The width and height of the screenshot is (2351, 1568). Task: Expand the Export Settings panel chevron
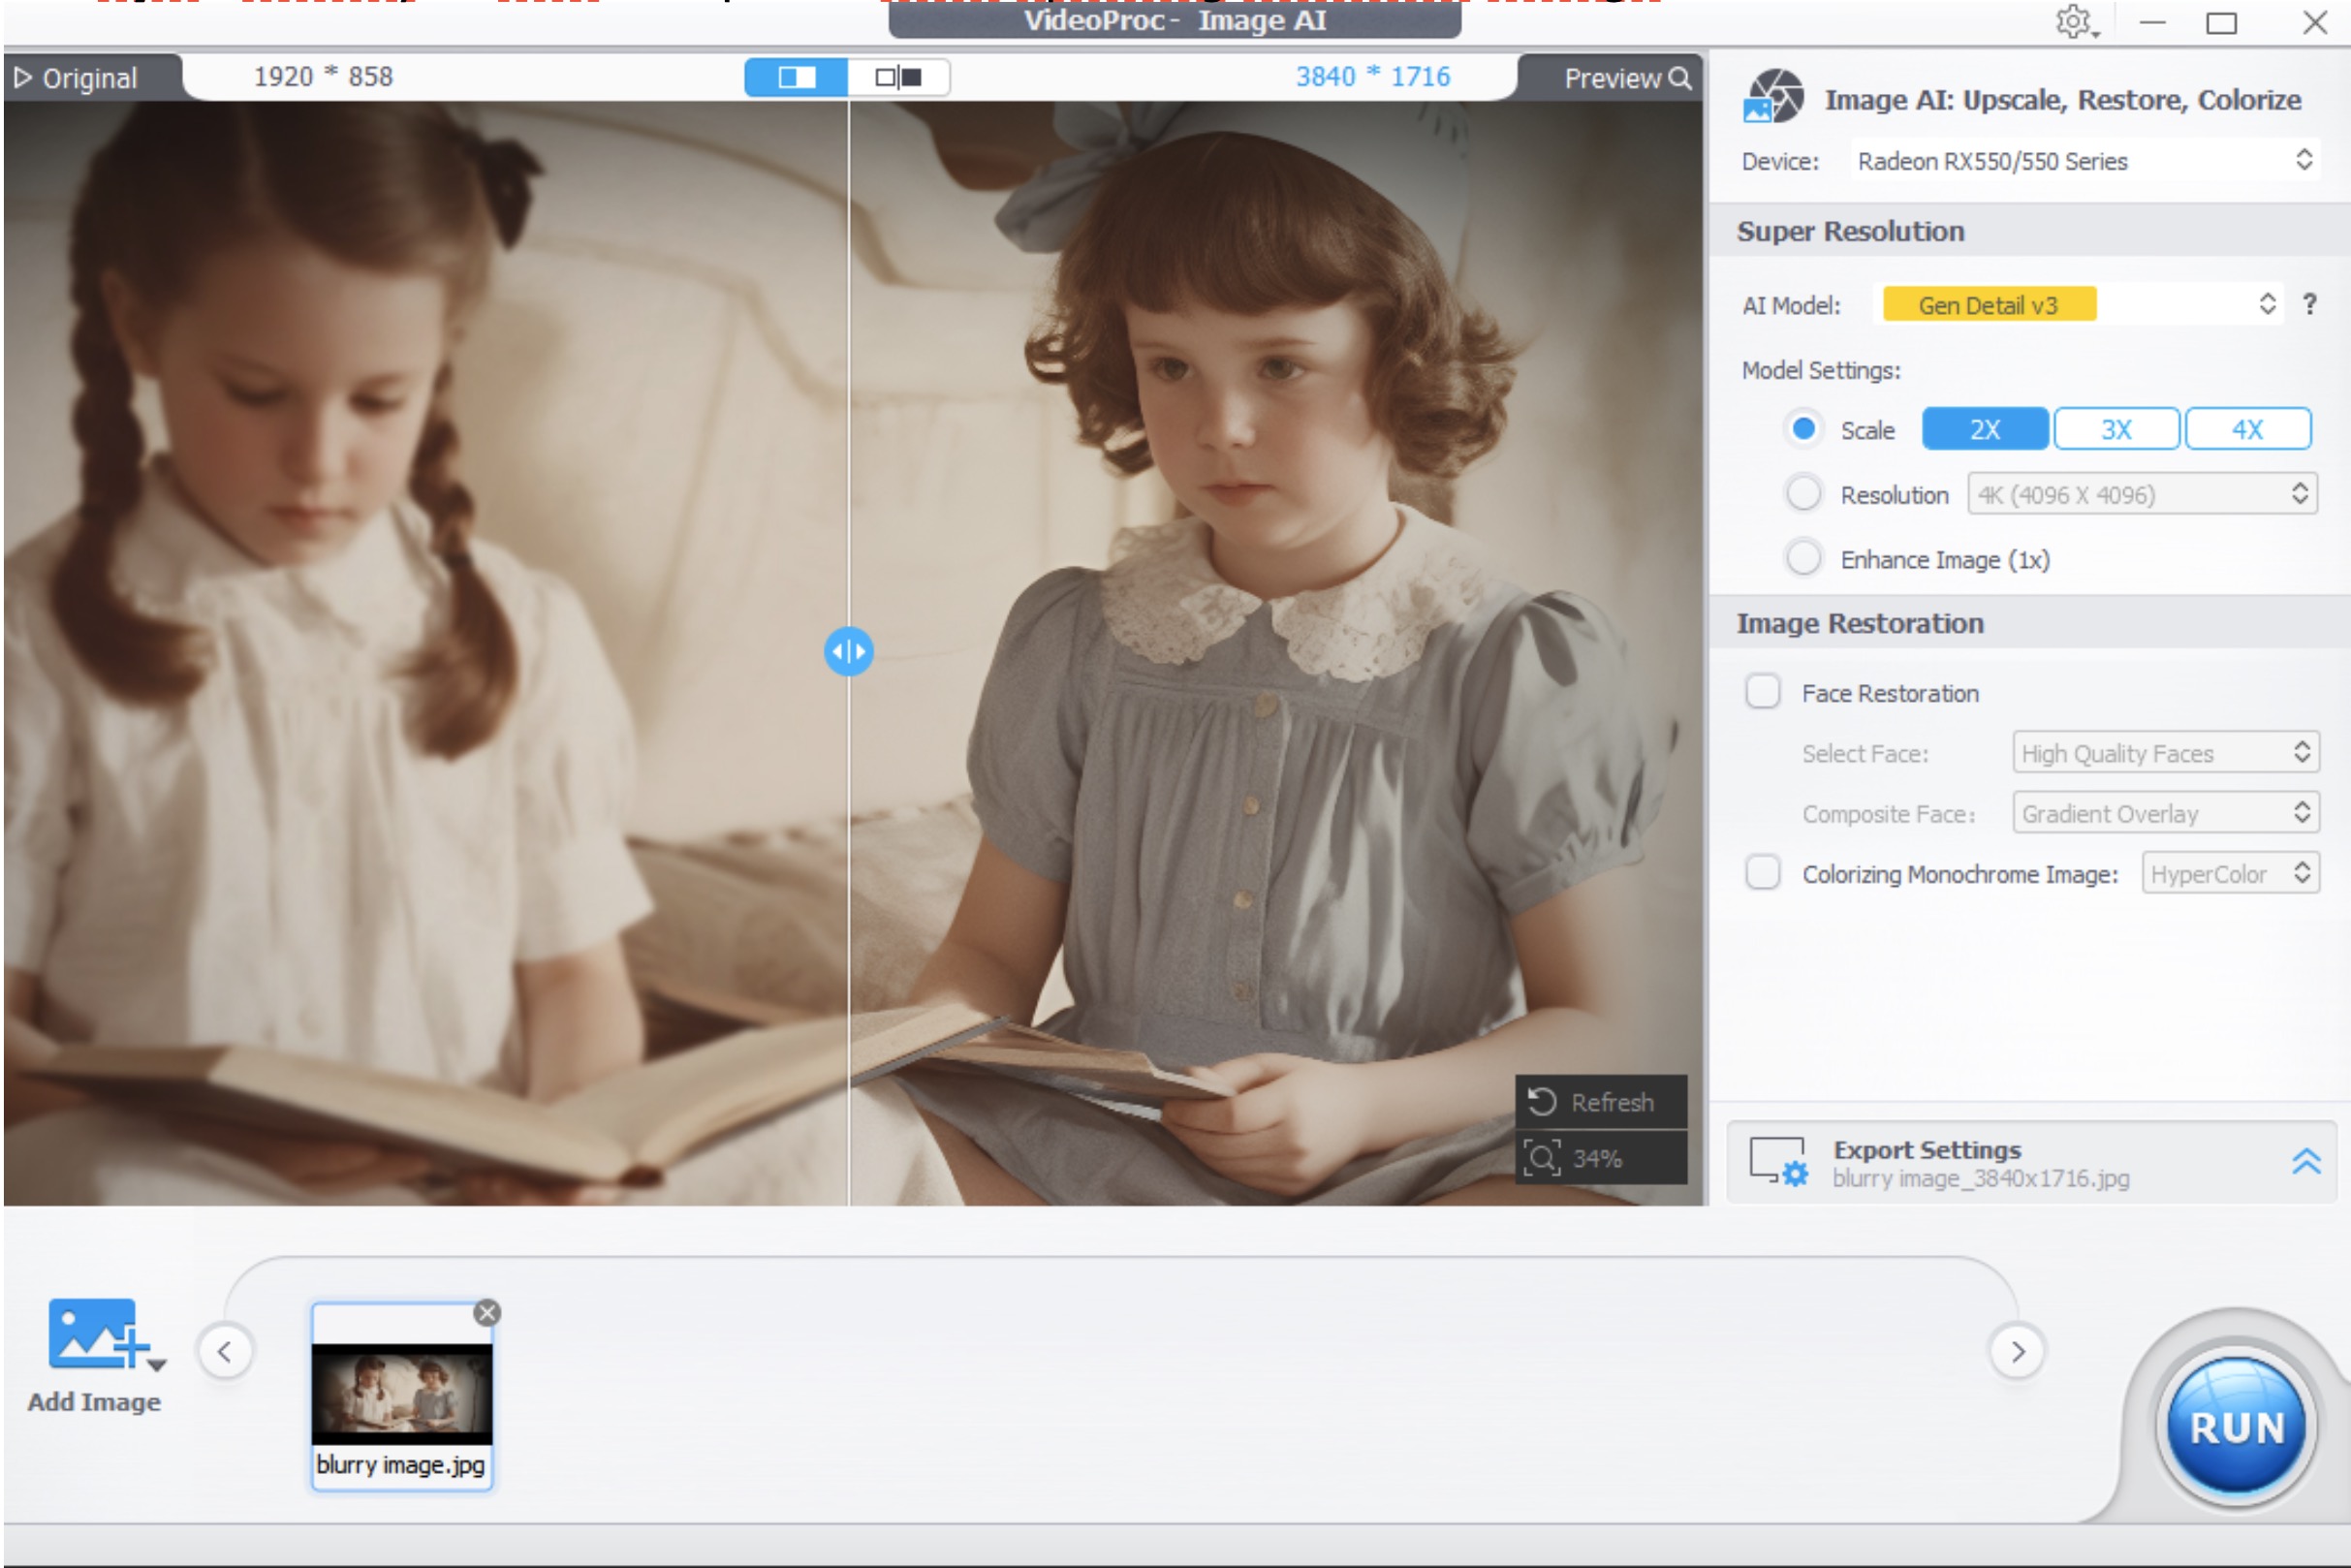pos(2305,1161)
